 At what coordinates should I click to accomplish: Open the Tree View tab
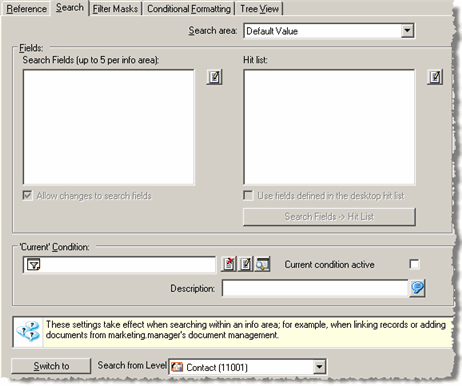point(260,9)
